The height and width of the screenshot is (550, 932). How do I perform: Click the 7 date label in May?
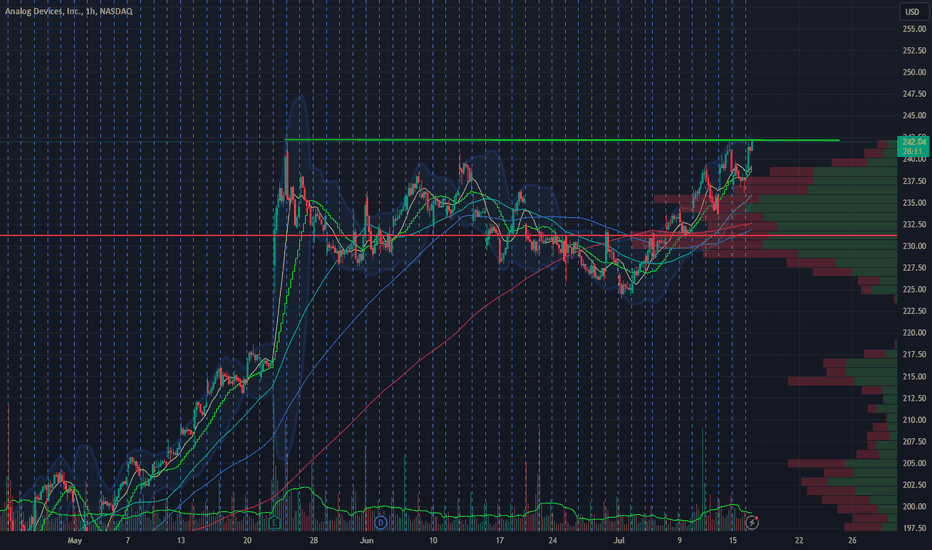[128, 540]
